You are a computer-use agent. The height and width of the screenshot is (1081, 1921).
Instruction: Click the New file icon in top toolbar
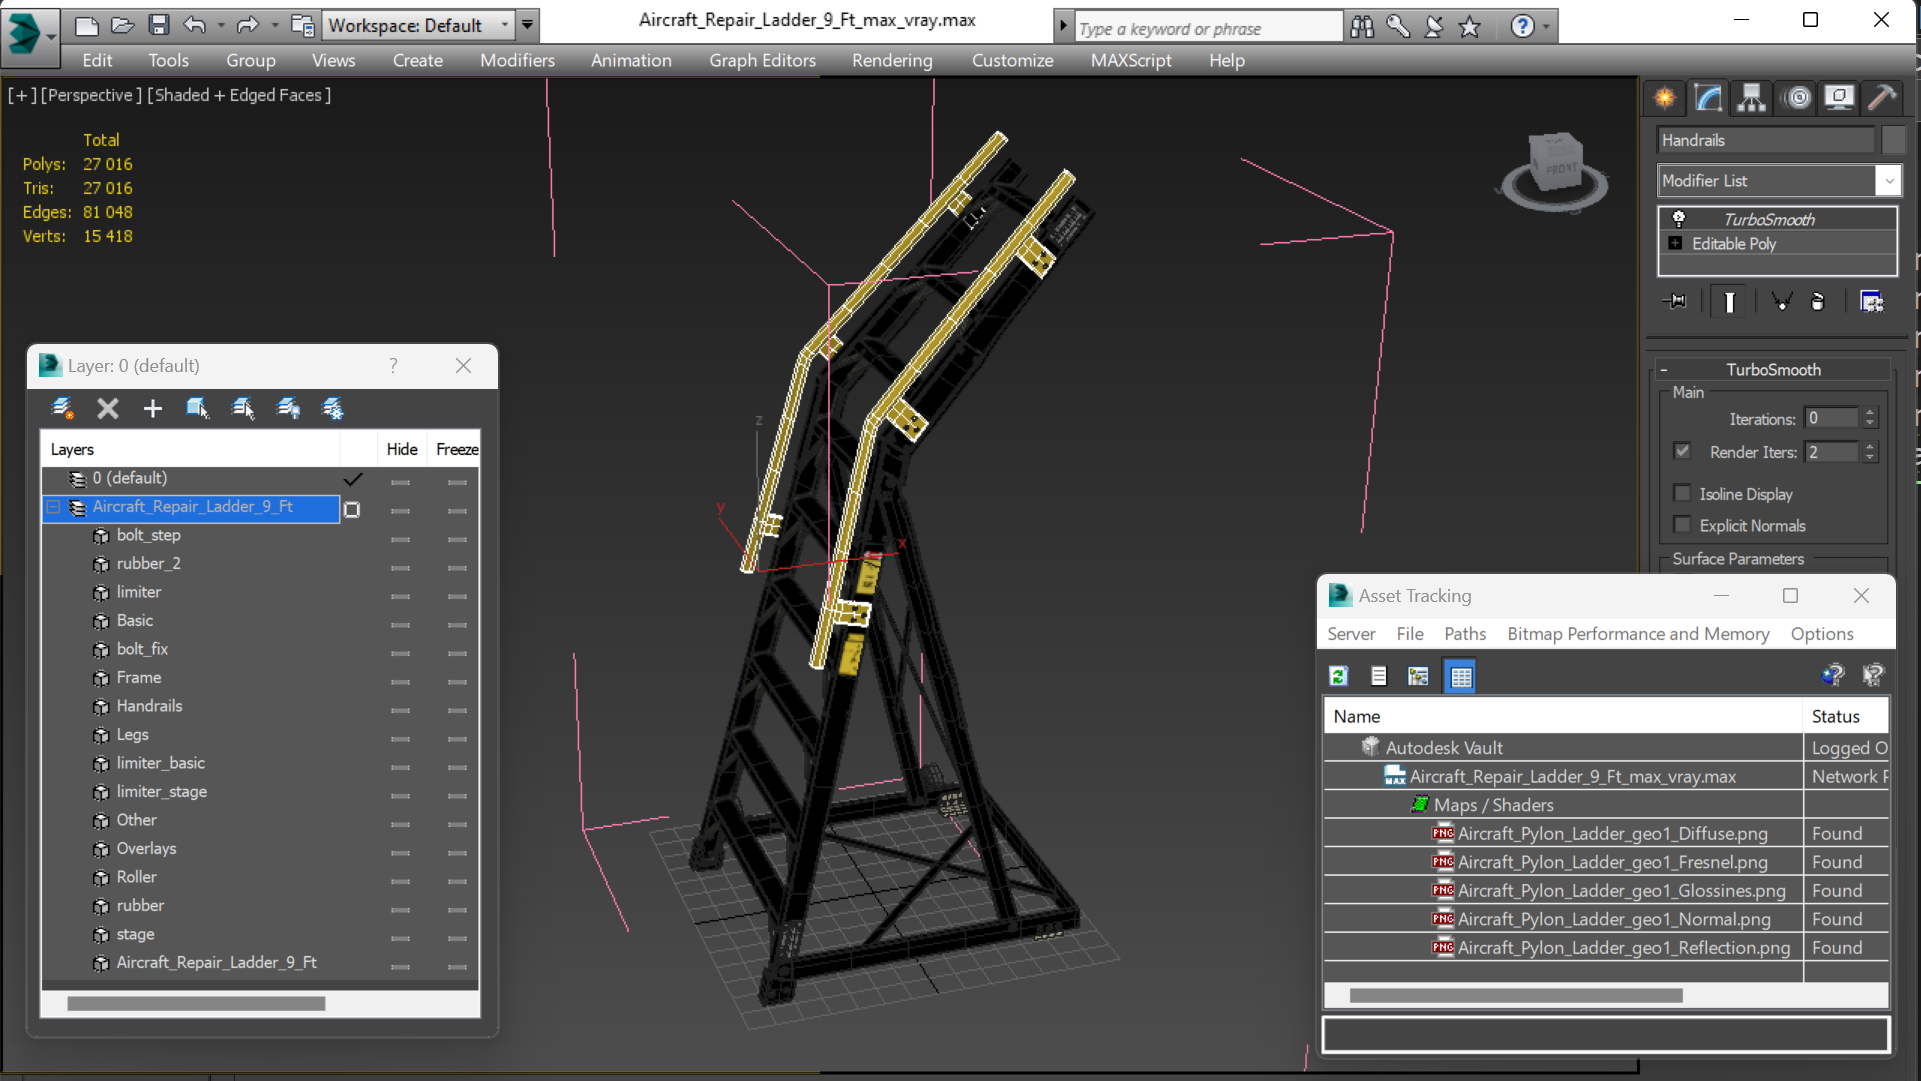point(86,25)
